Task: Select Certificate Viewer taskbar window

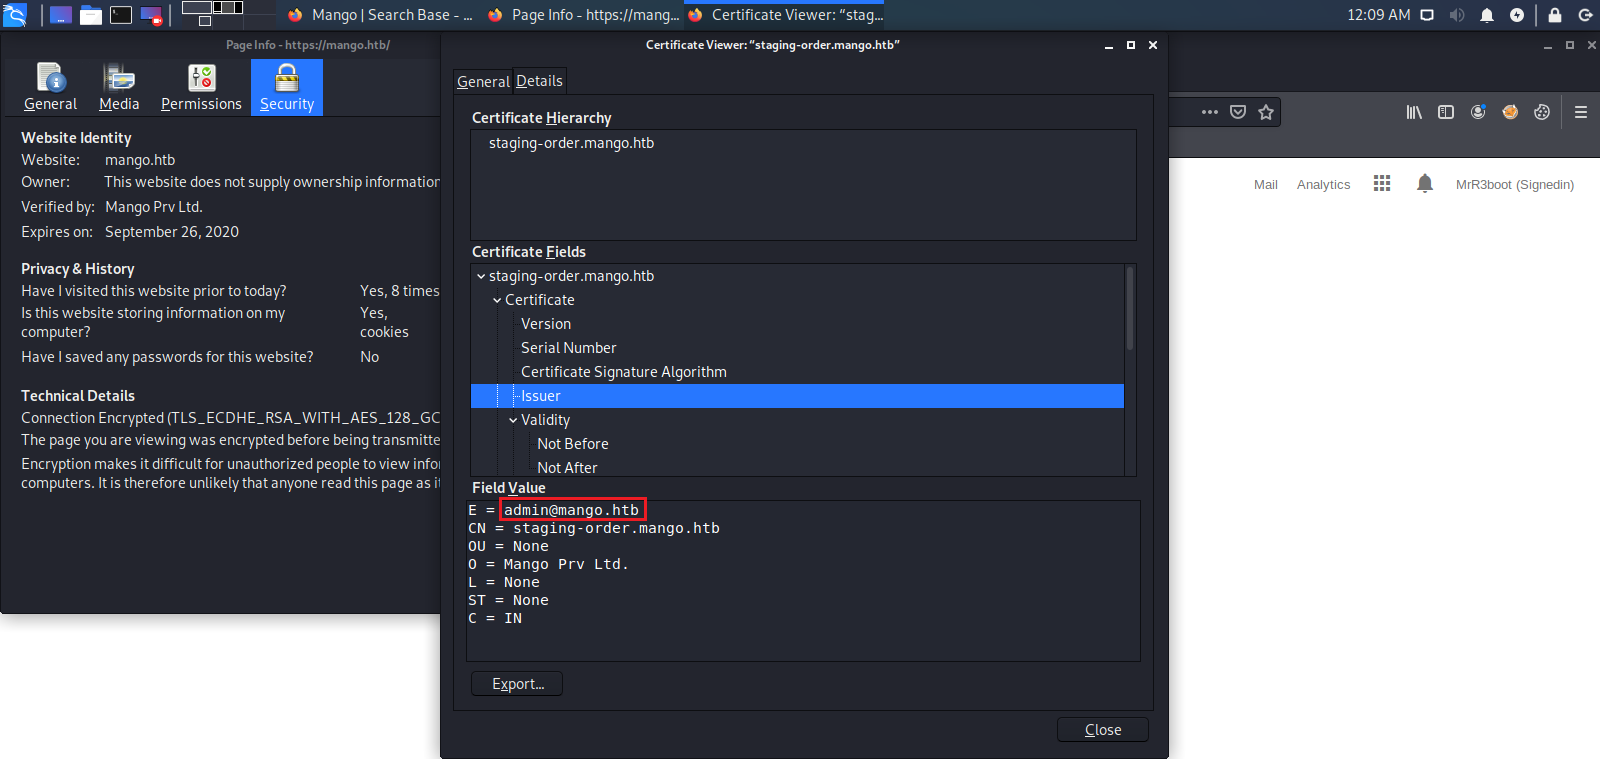Action: pyautogui.click(x=786, y=15)
